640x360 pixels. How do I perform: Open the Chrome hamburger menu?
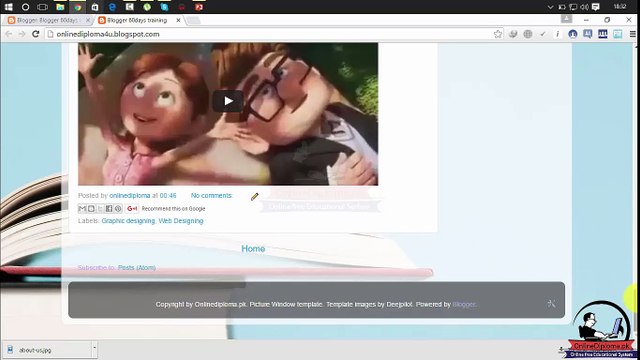point(633,34)
